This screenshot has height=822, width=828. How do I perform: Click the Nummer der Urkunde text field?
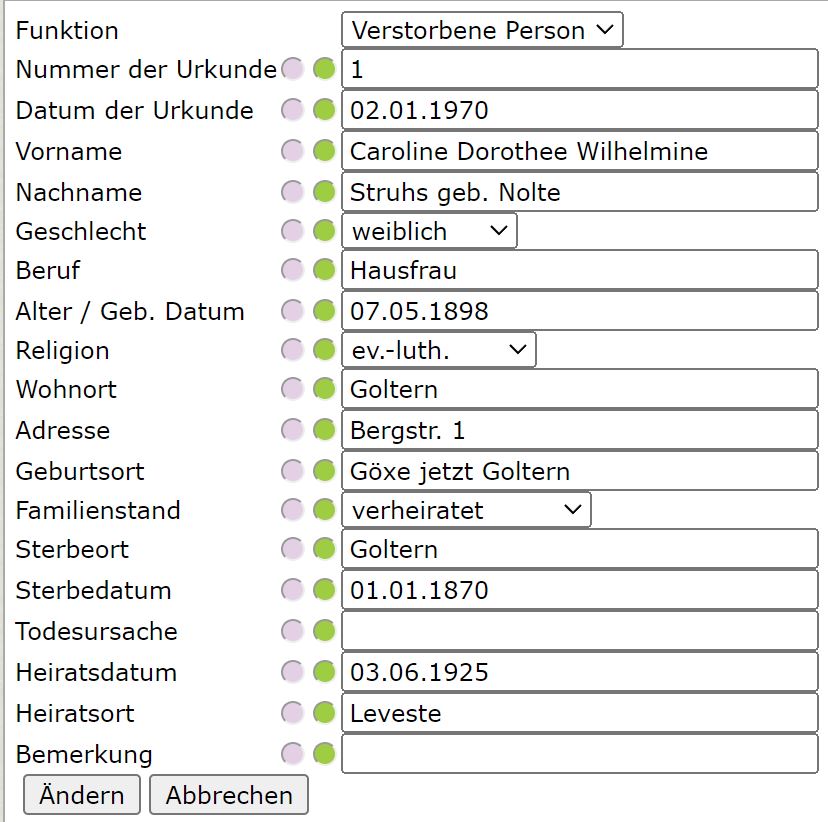579,69
